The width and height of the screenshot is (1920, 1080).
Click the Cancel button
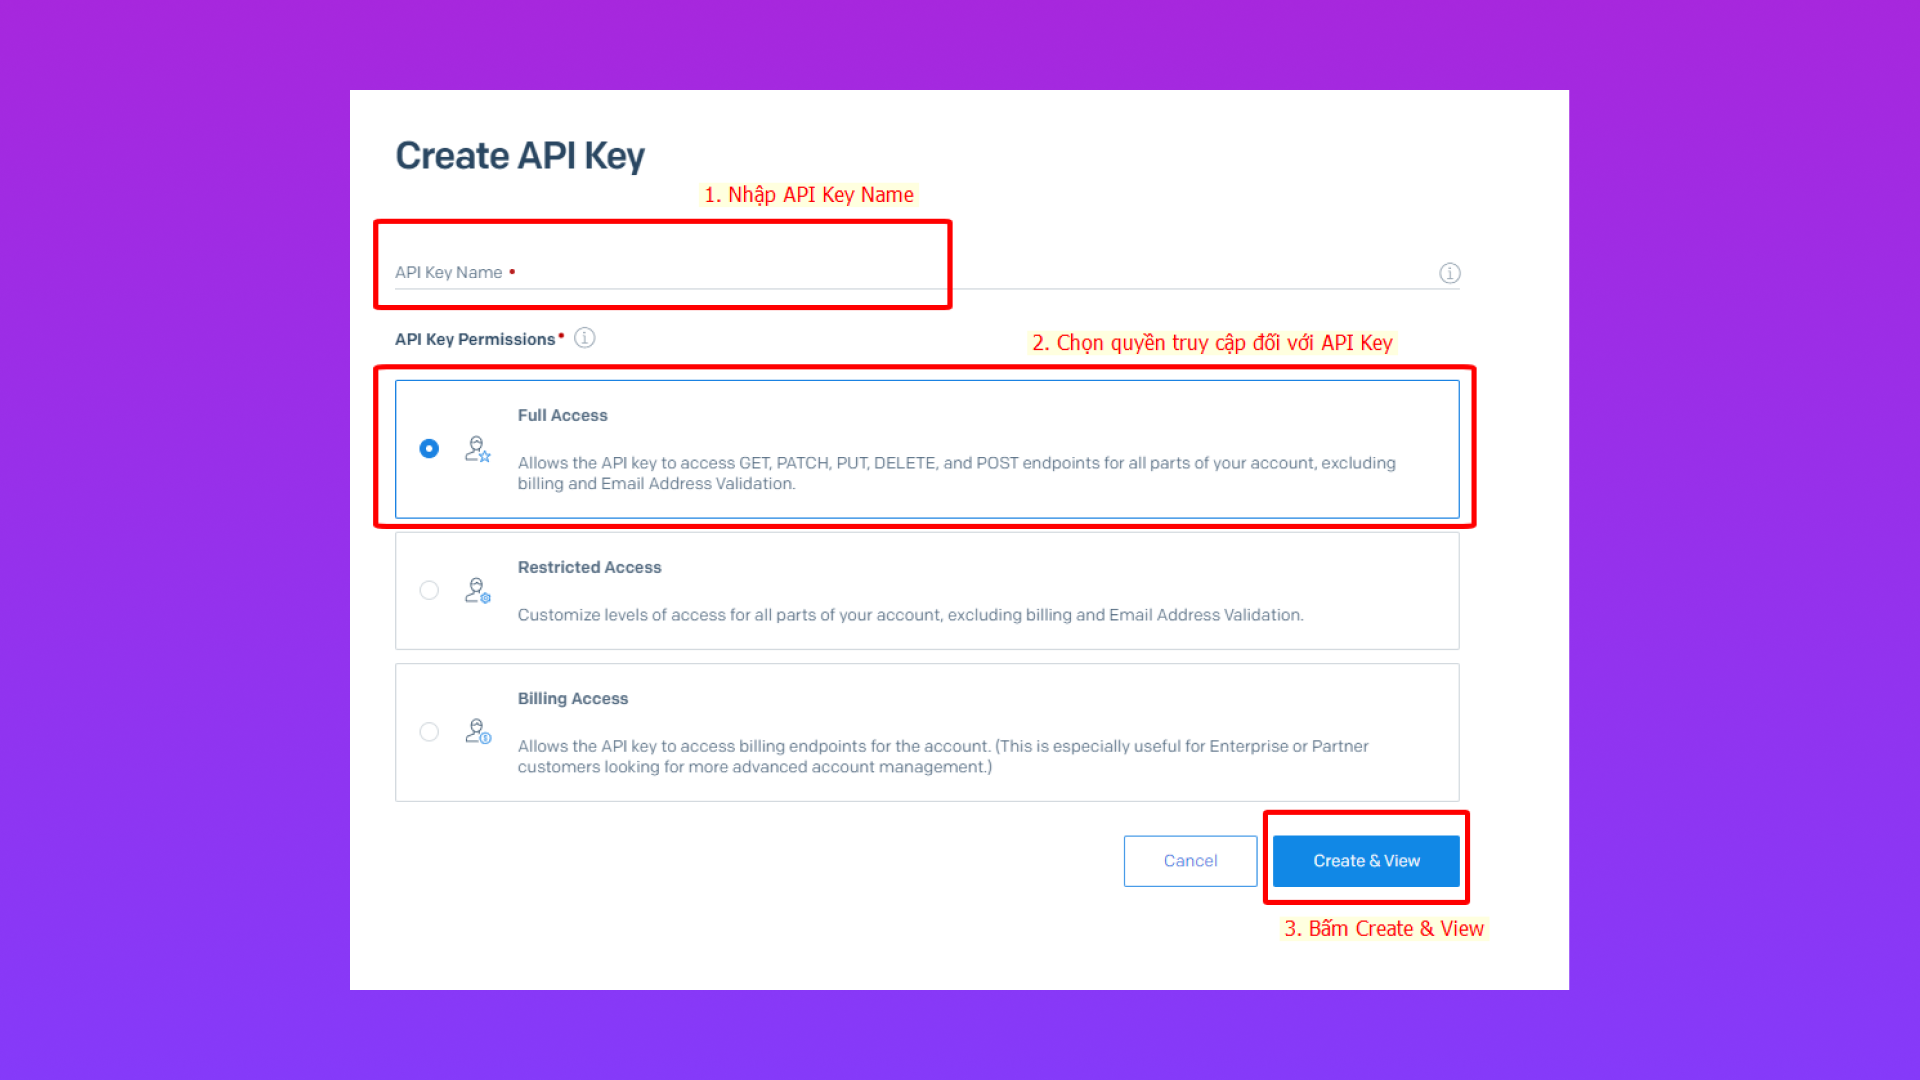(x=1190, y=861)
